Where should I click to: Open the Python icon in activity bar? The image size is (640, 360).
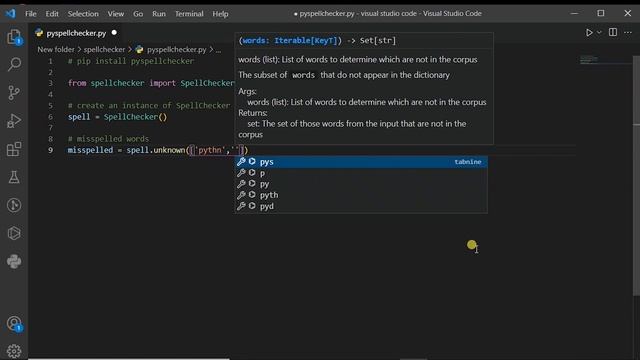tap(14, 262)
